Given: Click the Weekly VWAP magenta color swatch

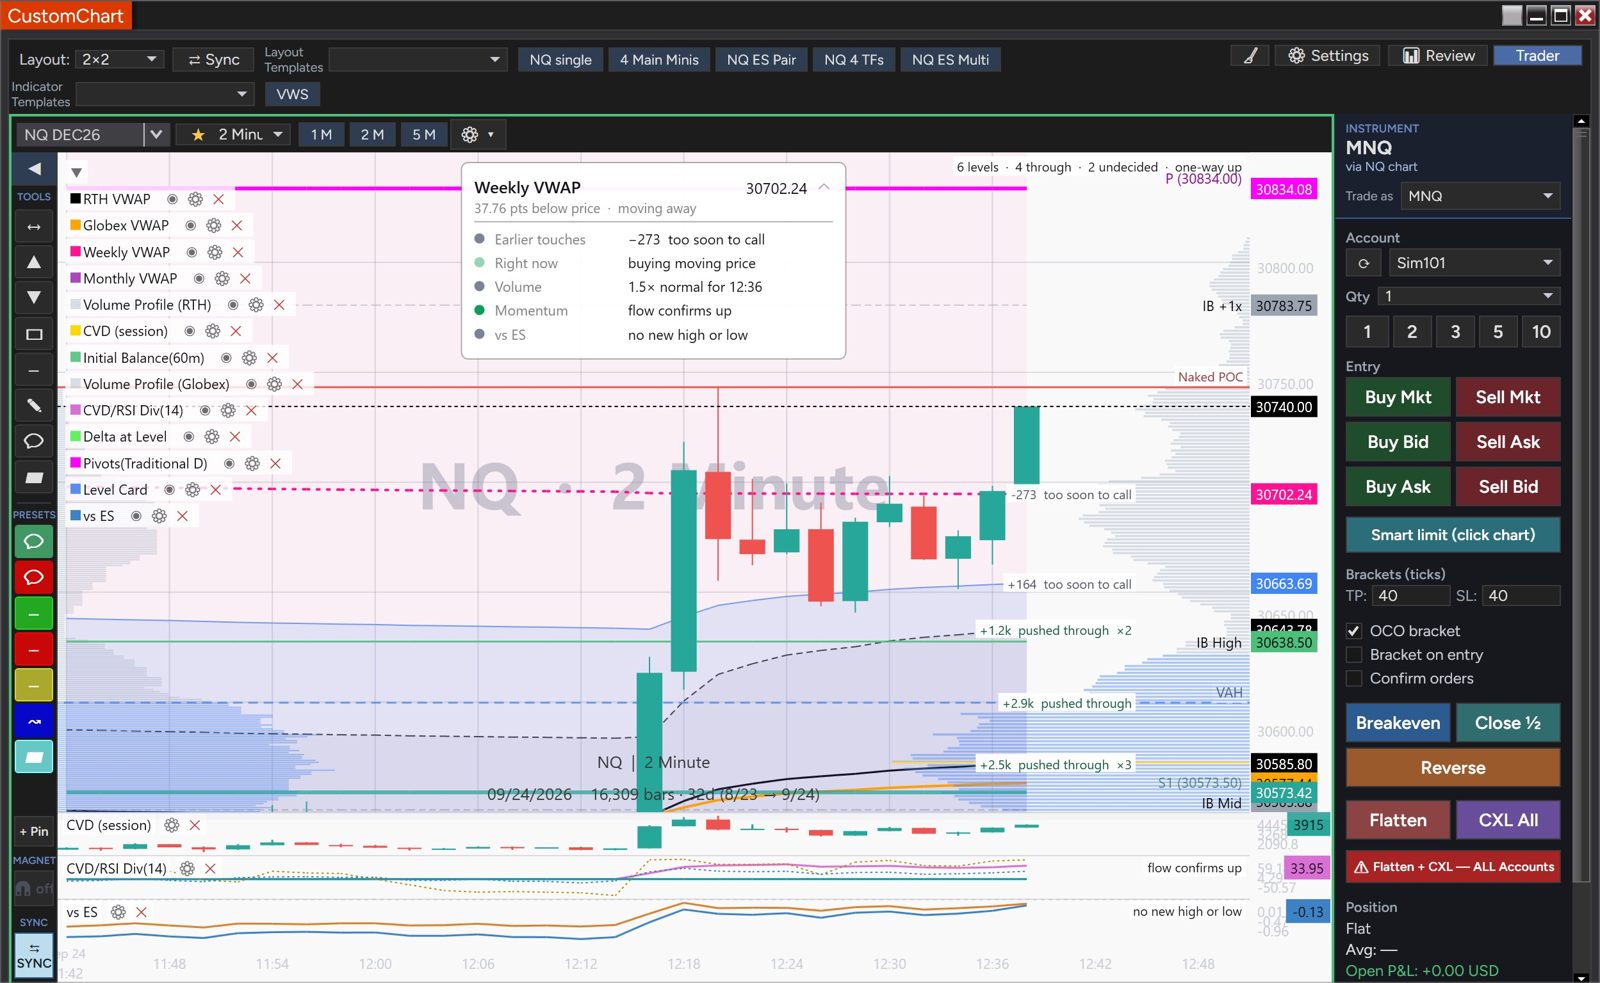Looking at the screenshot, I should click(75, 252).
